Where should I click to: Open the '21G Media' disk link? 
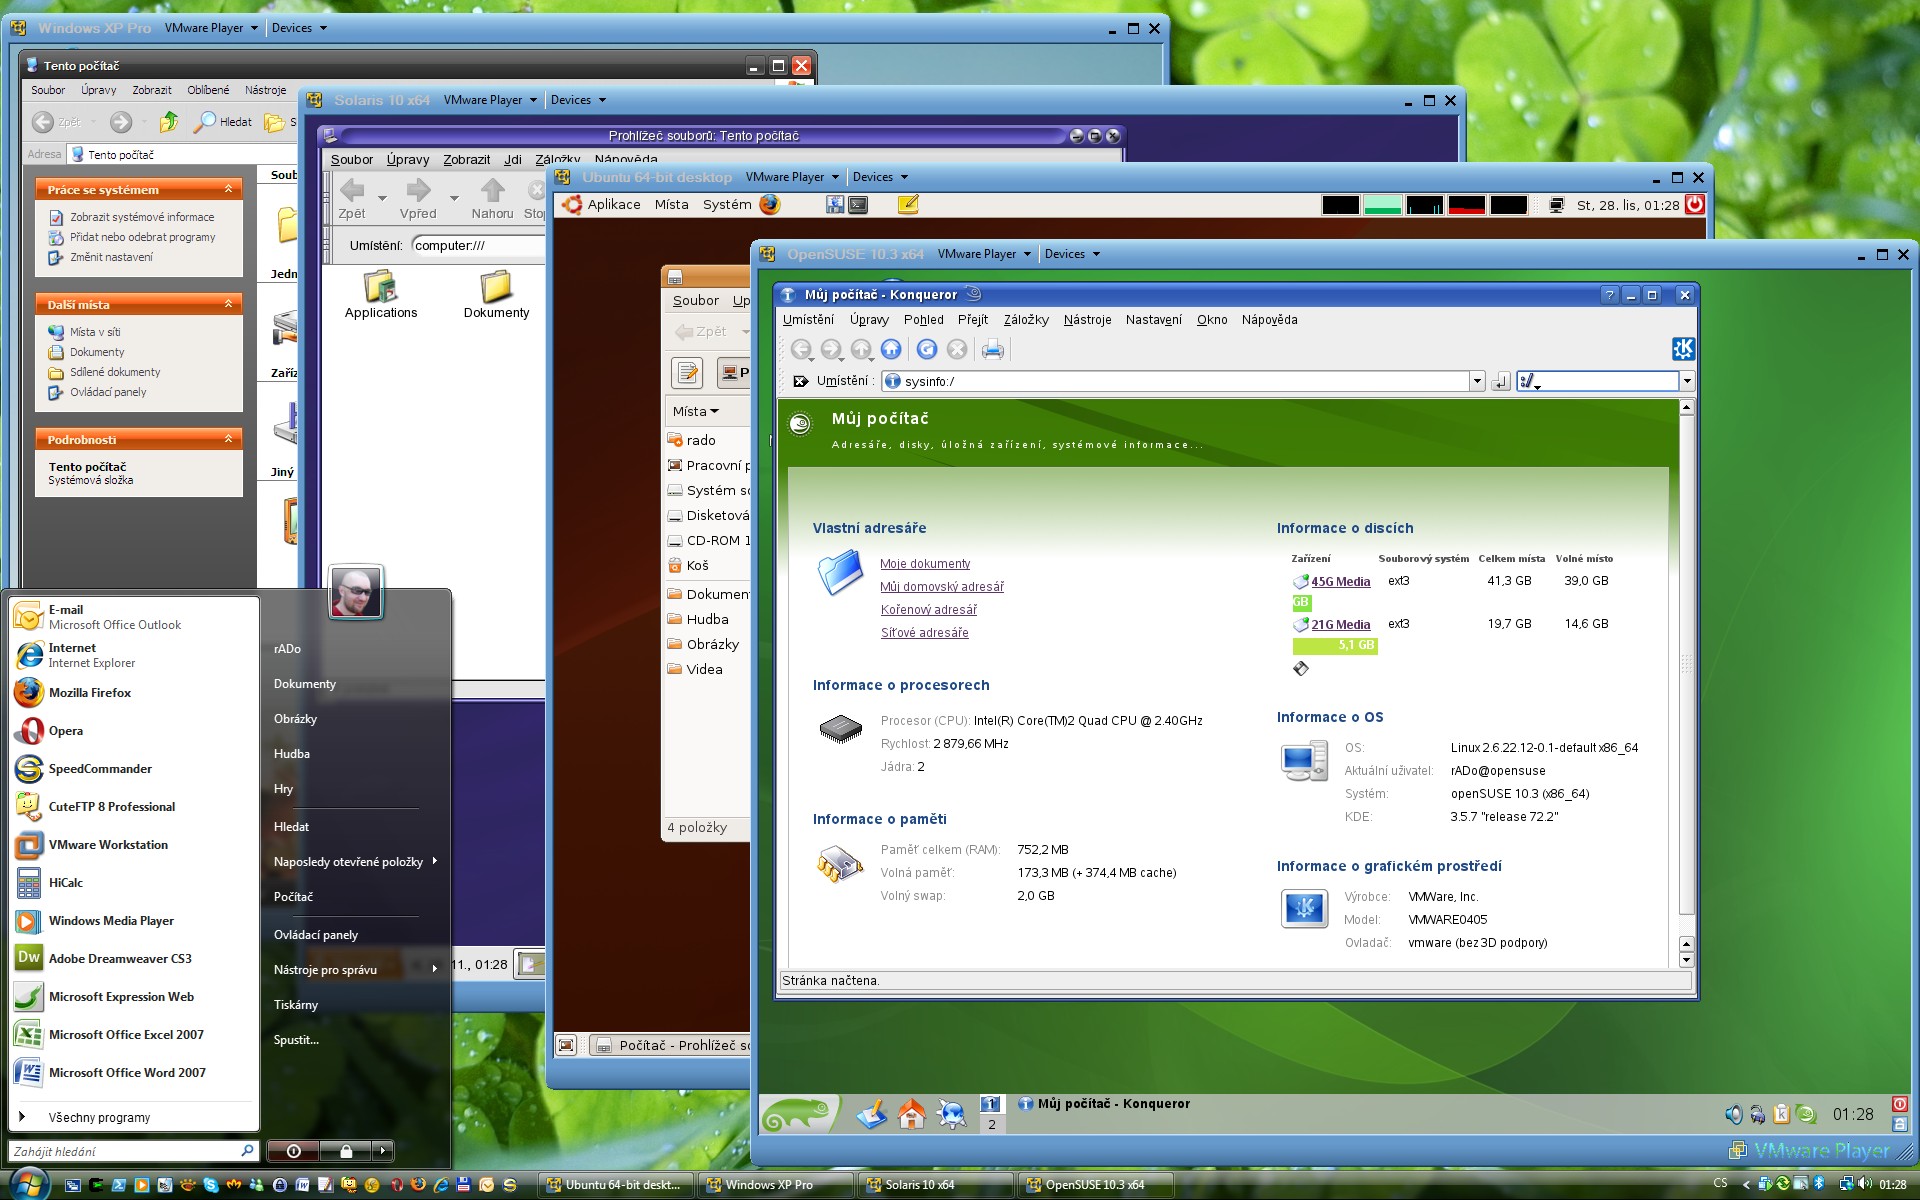[x=1340, y=625]
